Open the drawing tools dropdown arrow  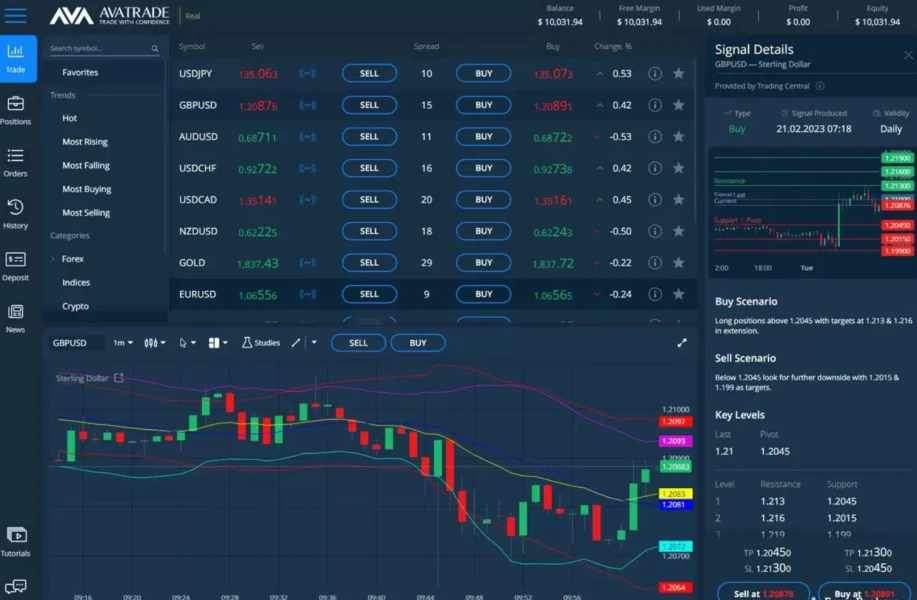[x=314, y=343]
